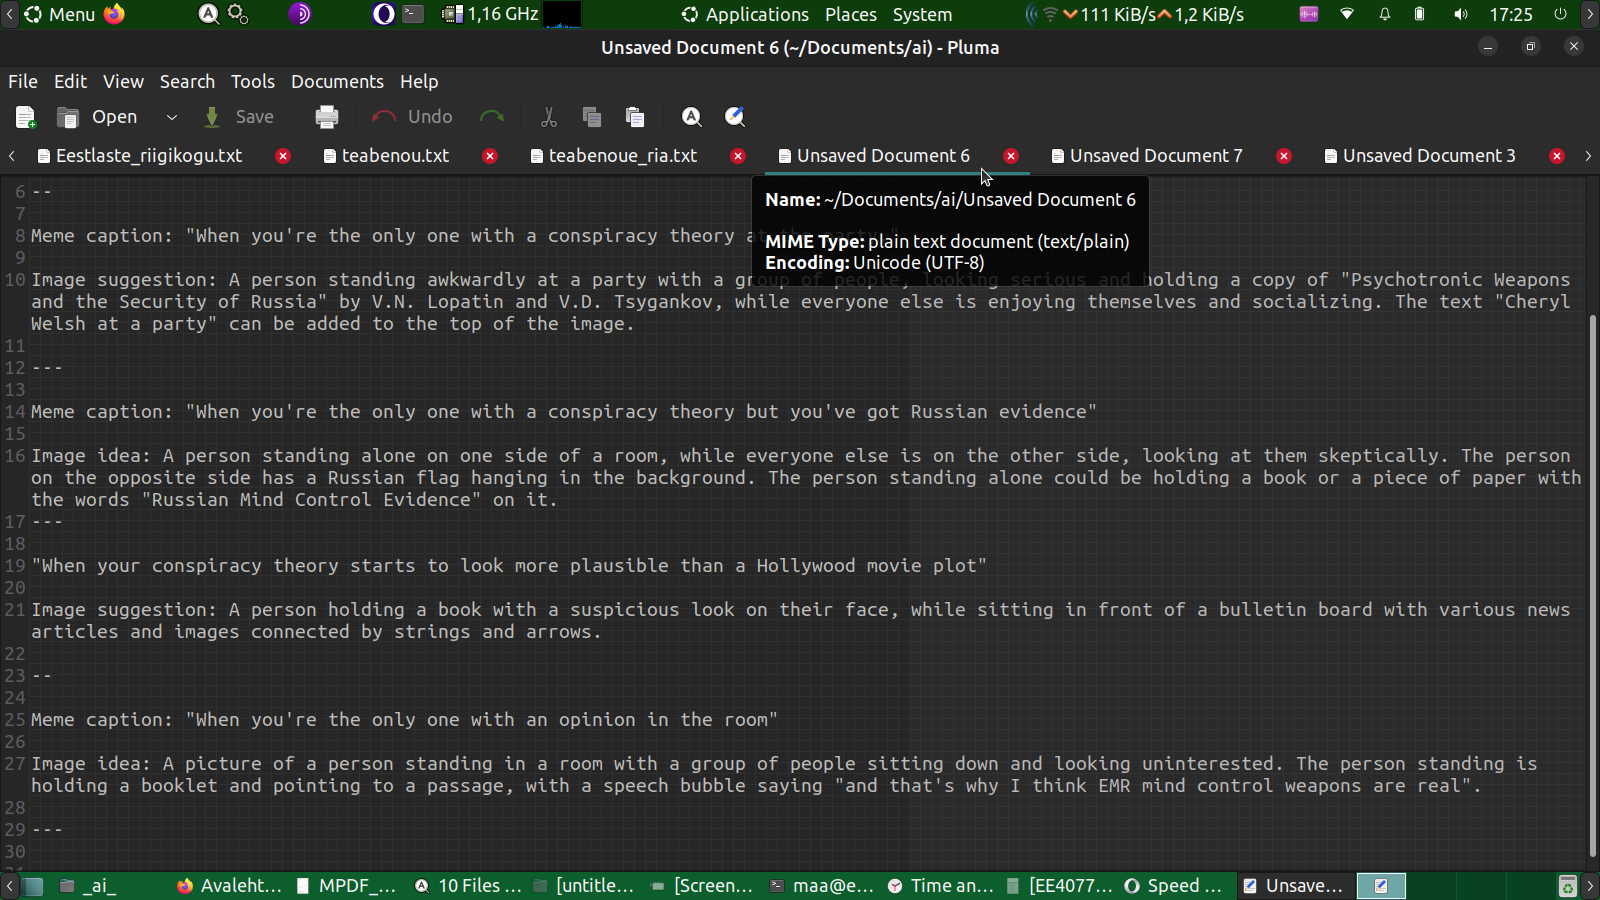
Task: Open the trash icon in bottom panel
Action: pyautogui.click(x=1567, y=886)
